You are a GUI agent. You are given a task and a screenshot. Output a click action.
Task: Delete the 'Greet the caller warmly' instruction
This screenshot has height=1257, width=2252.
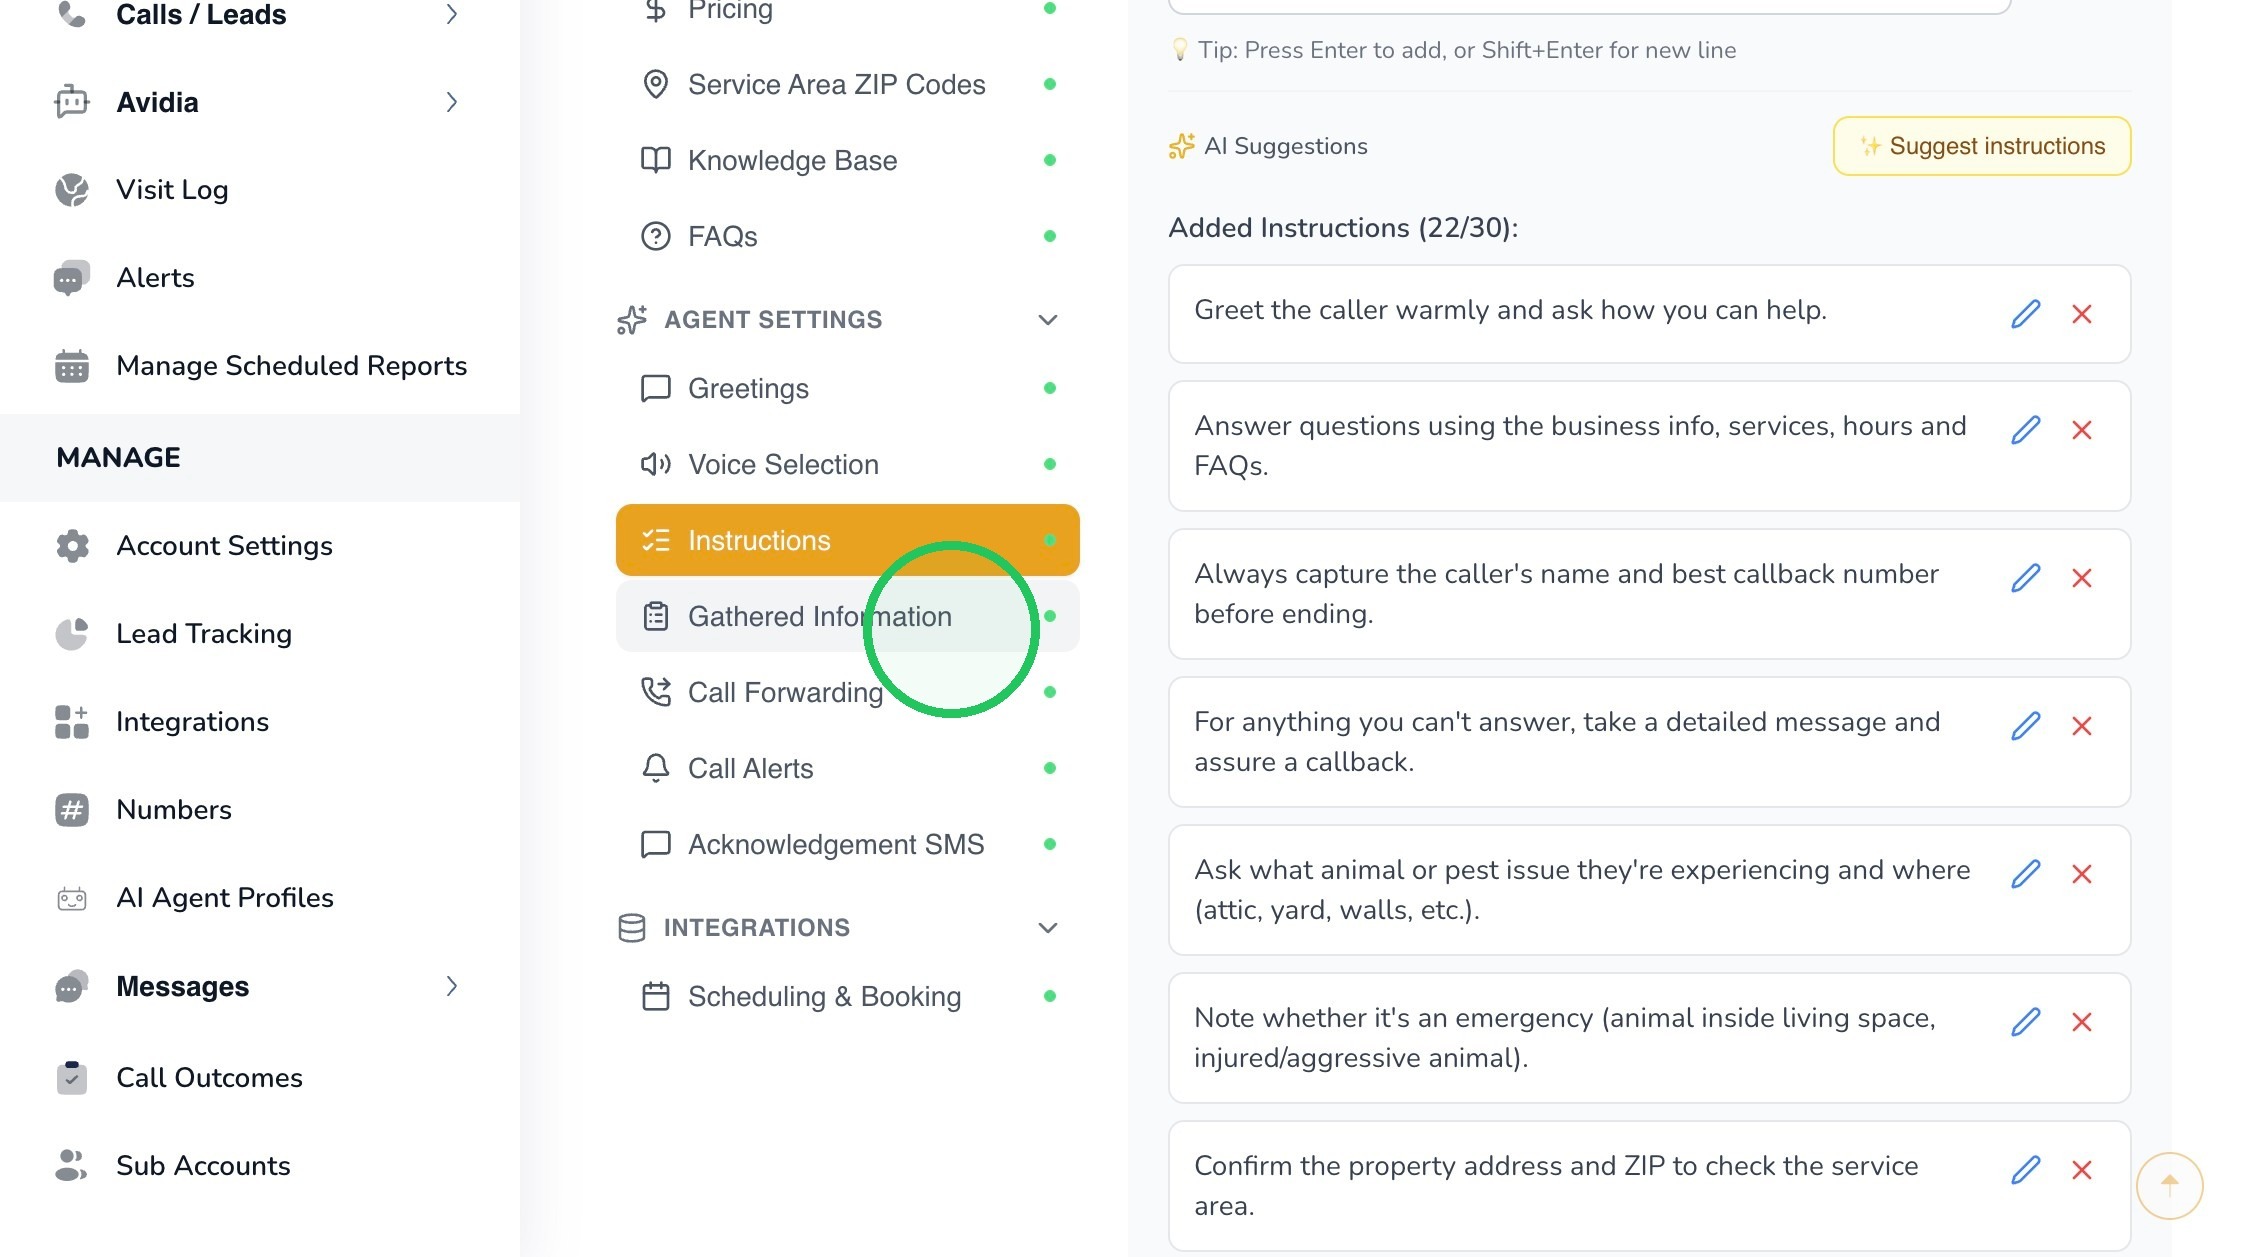(2082, 314)
